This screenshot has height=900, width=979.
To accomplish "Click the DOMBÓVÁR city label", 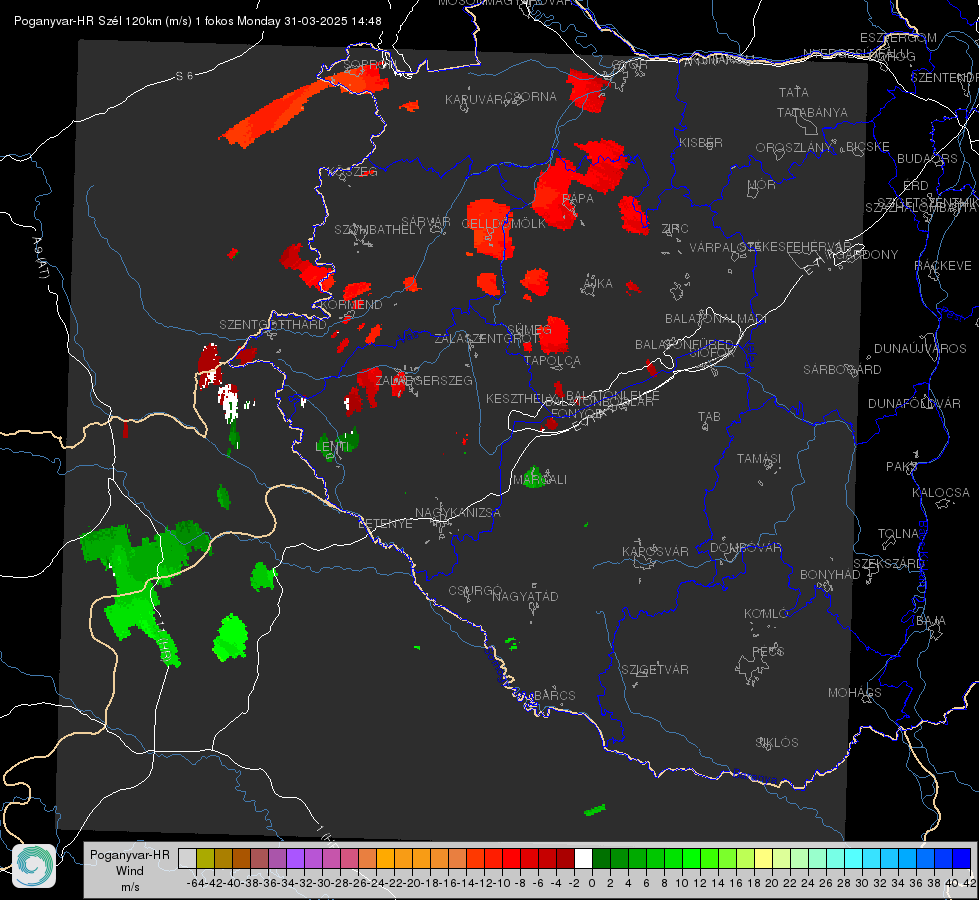I will pyautogui.click(x=745, y=548).
